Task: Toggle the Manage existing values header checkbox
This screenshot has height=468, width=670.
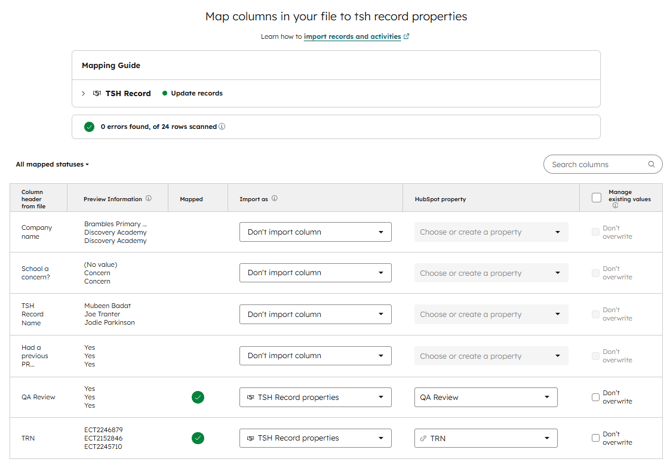Action: point(597,198)
